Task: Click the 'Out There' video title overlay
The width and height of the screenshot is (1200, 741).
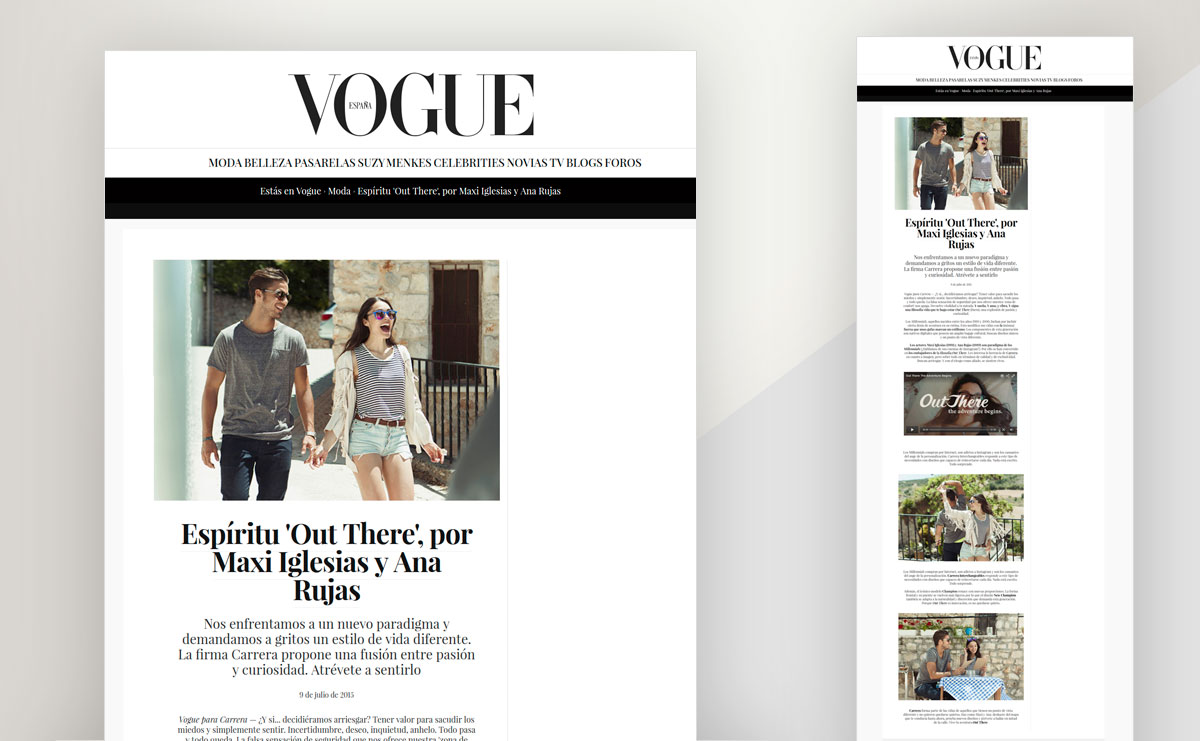Action: 928,376
